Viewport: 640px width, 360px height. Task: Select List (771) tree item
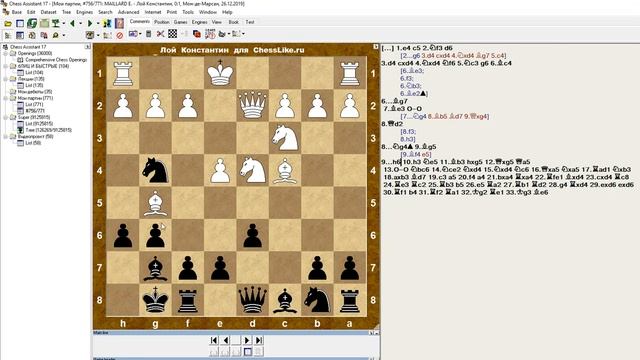34,104
